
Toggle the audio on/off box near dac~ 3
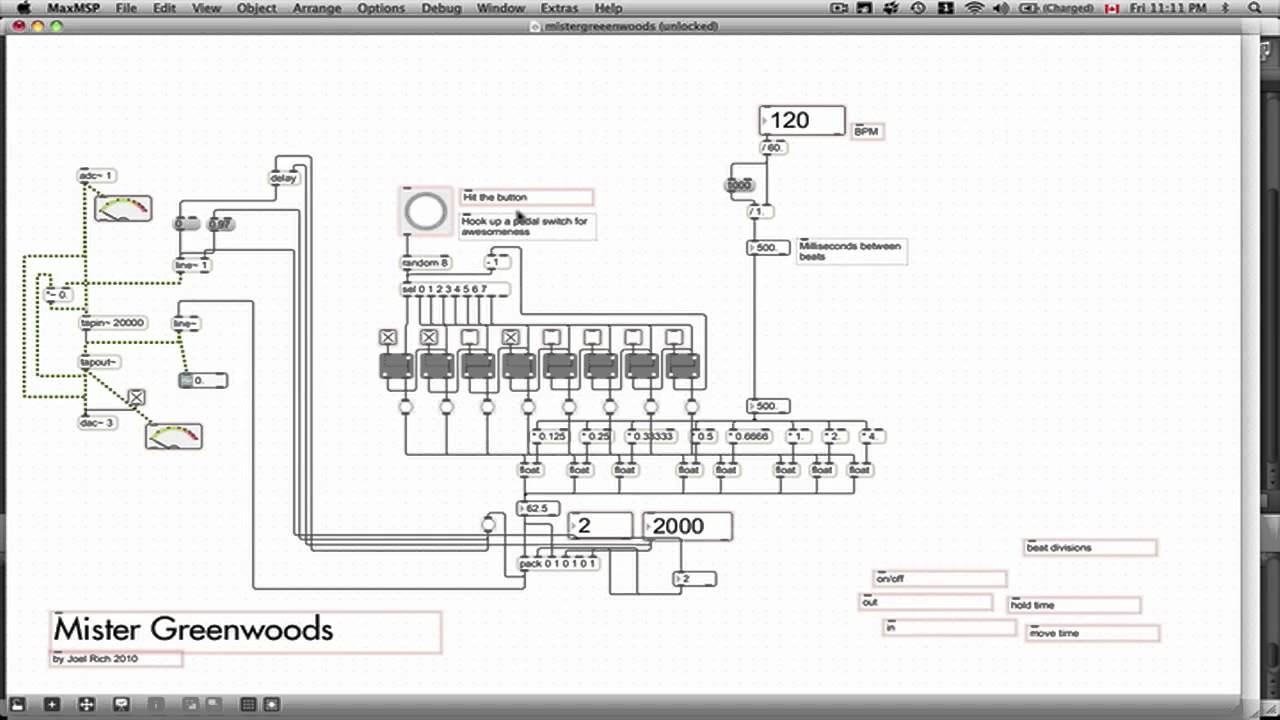(136, 397)
